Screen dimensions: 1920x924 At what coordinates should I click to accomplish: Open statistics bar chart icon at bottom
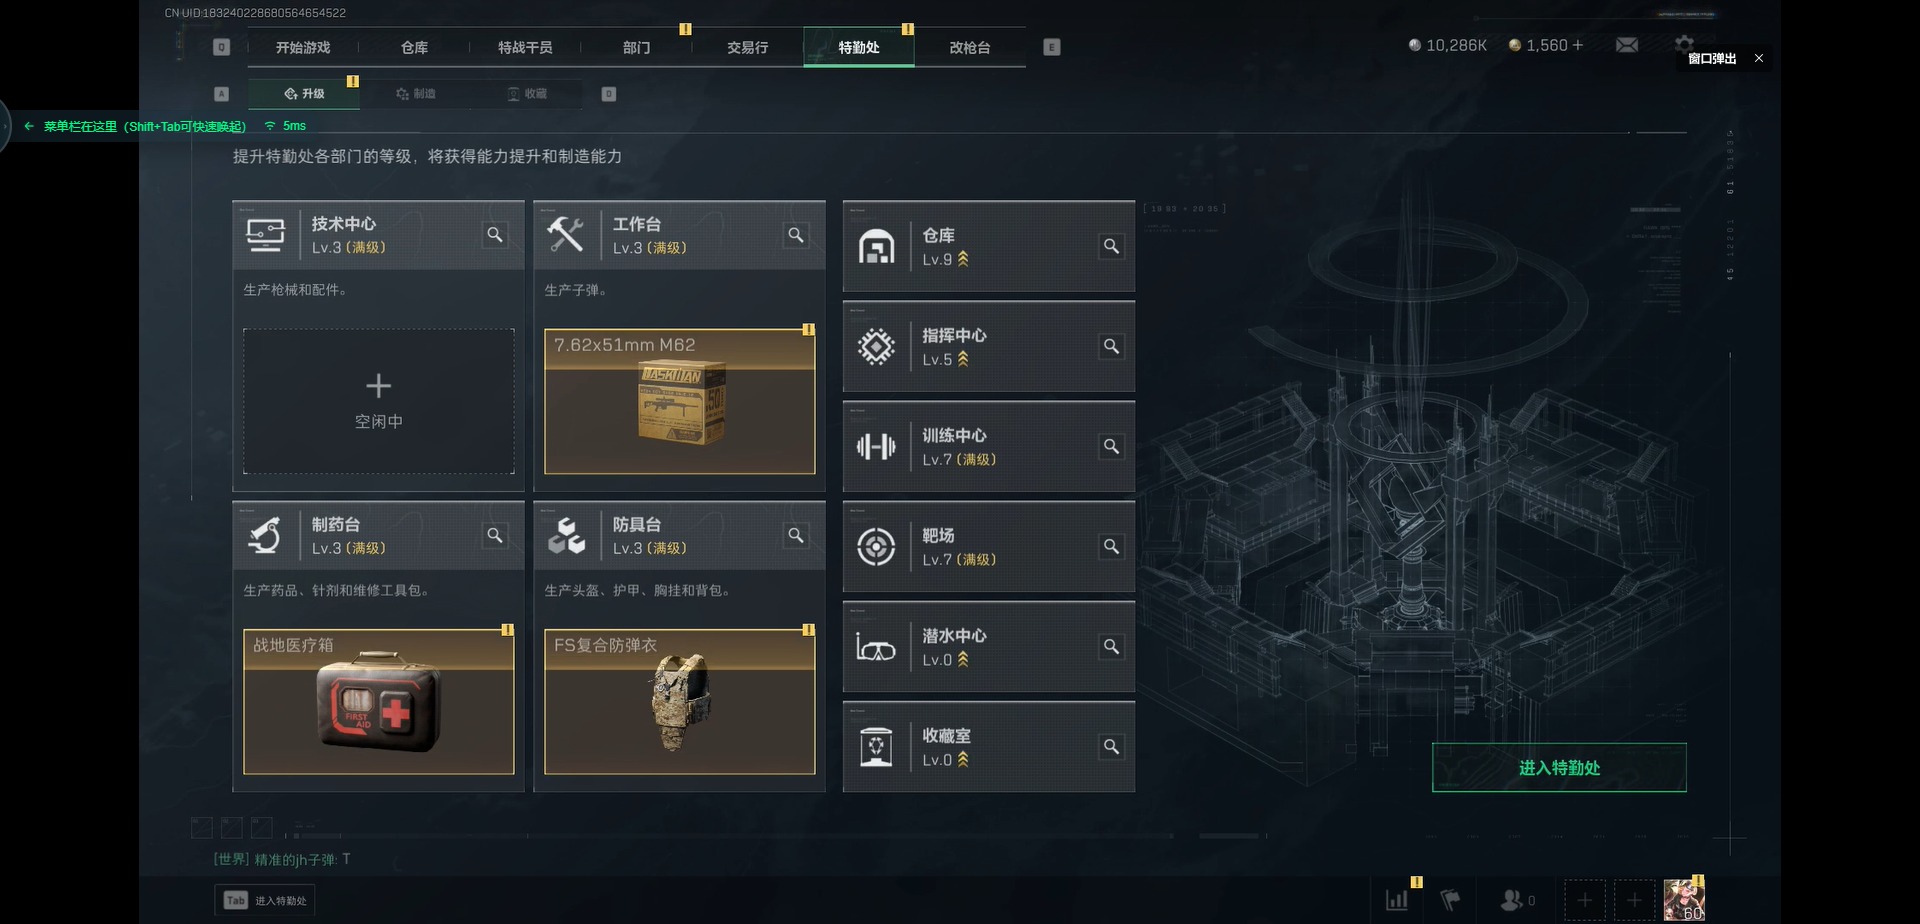click(x=1397, y=900)
